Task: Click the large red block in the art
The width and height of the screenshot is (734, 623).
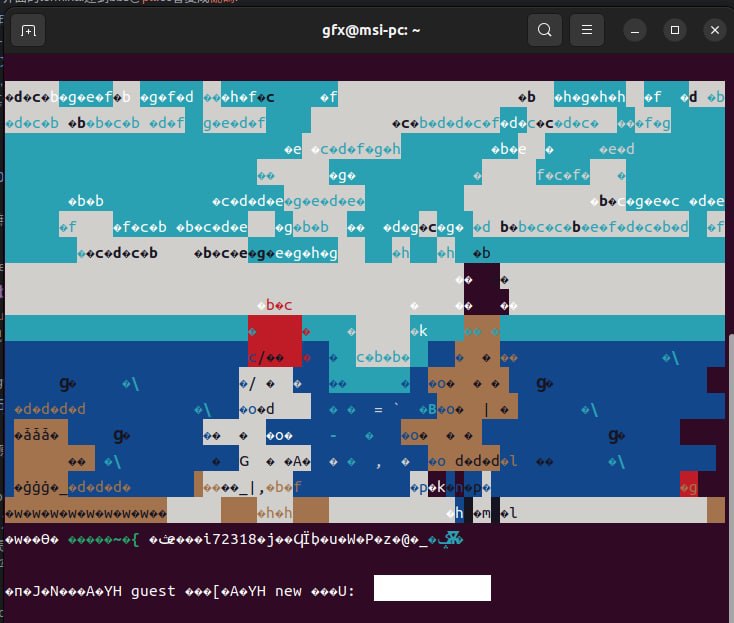Action: tap(275, 341)
